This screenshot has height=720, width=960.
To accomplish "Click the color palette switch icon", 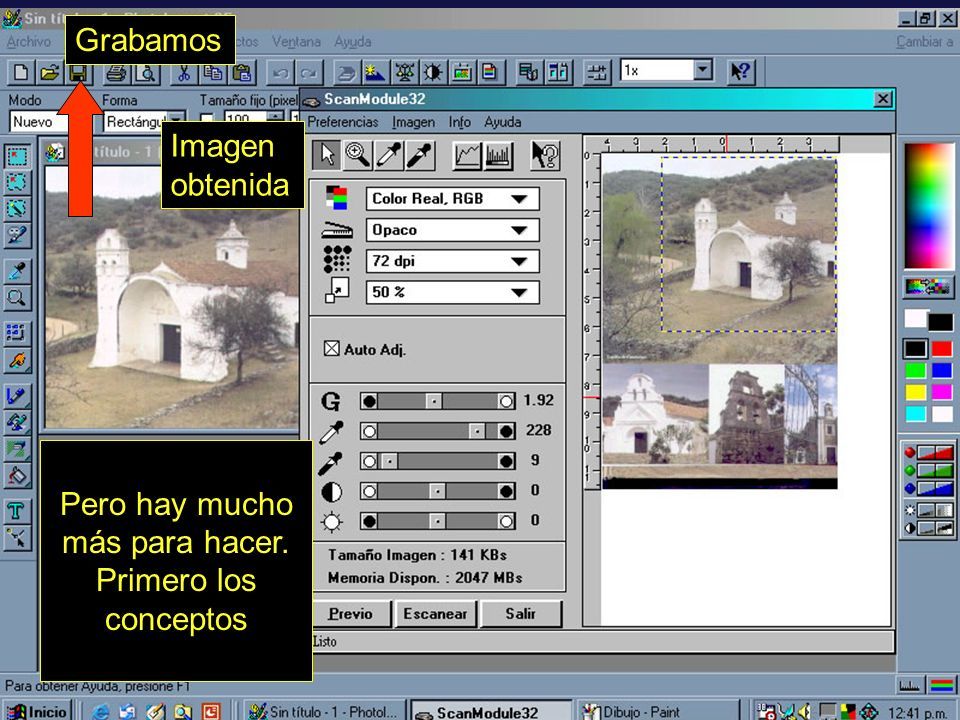I will tap(929, 285).
